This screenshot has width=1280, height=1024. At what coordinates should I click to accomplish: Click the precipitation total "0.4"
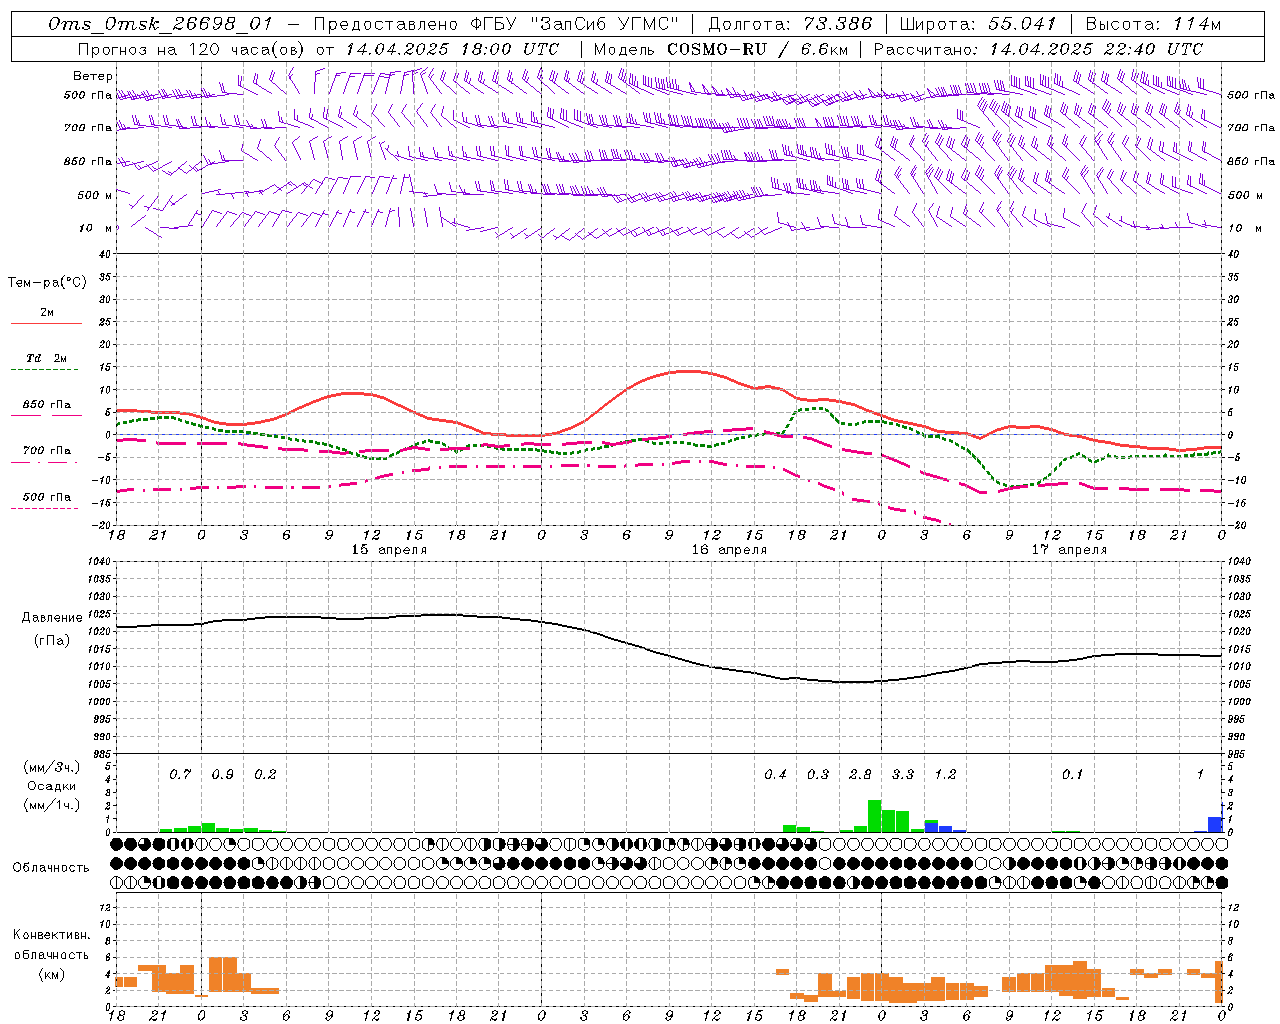tap(775, 775)
